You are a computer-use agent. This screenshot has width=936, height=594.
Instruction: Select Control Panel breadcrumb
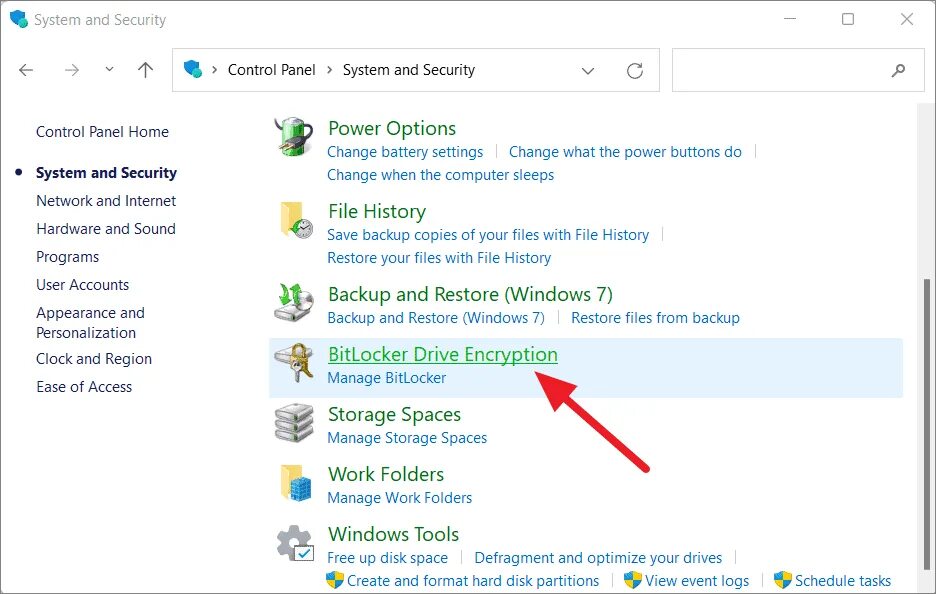pyautogui.click(x=272, y=70)
